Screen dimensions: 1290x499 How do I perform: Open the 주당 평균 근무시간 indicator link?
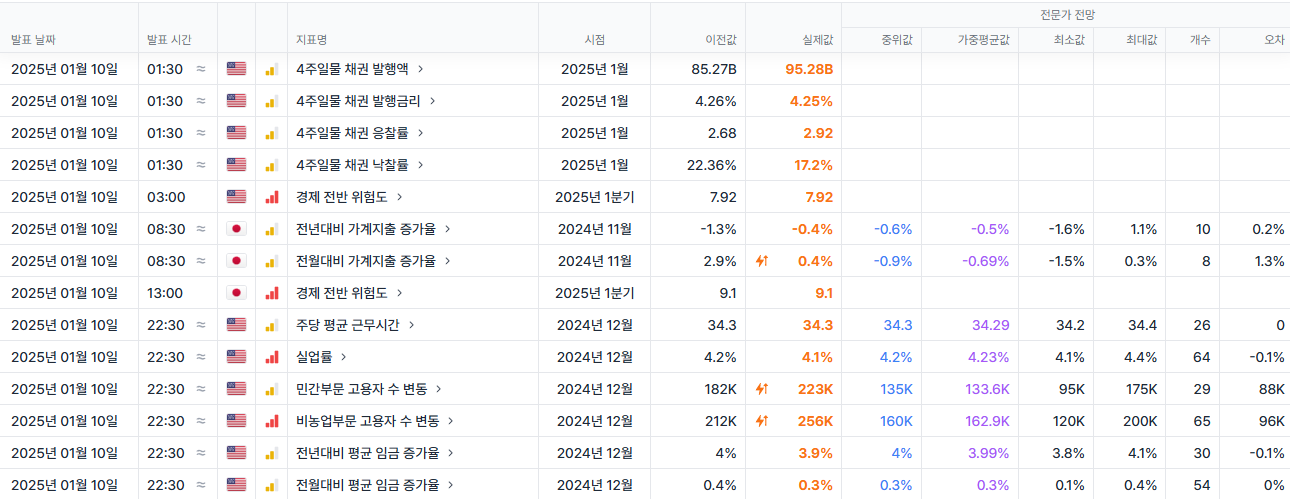[x=348, y=325]
